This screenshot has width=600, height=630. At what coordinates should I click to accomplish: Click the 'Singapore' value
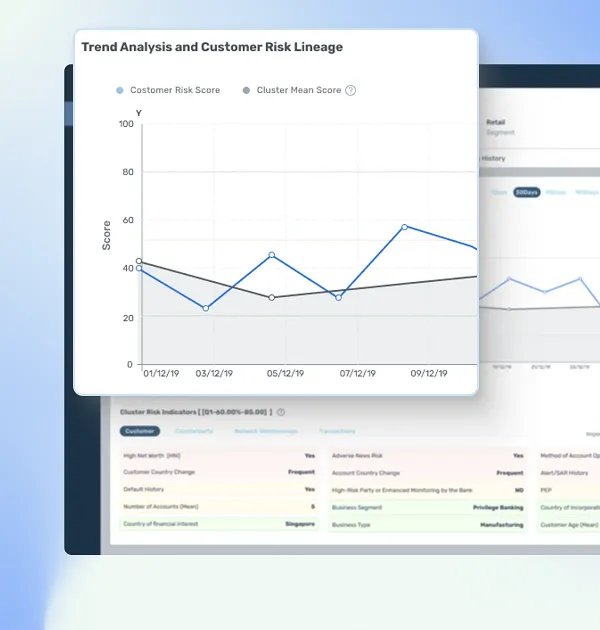(x=300, y=524)
